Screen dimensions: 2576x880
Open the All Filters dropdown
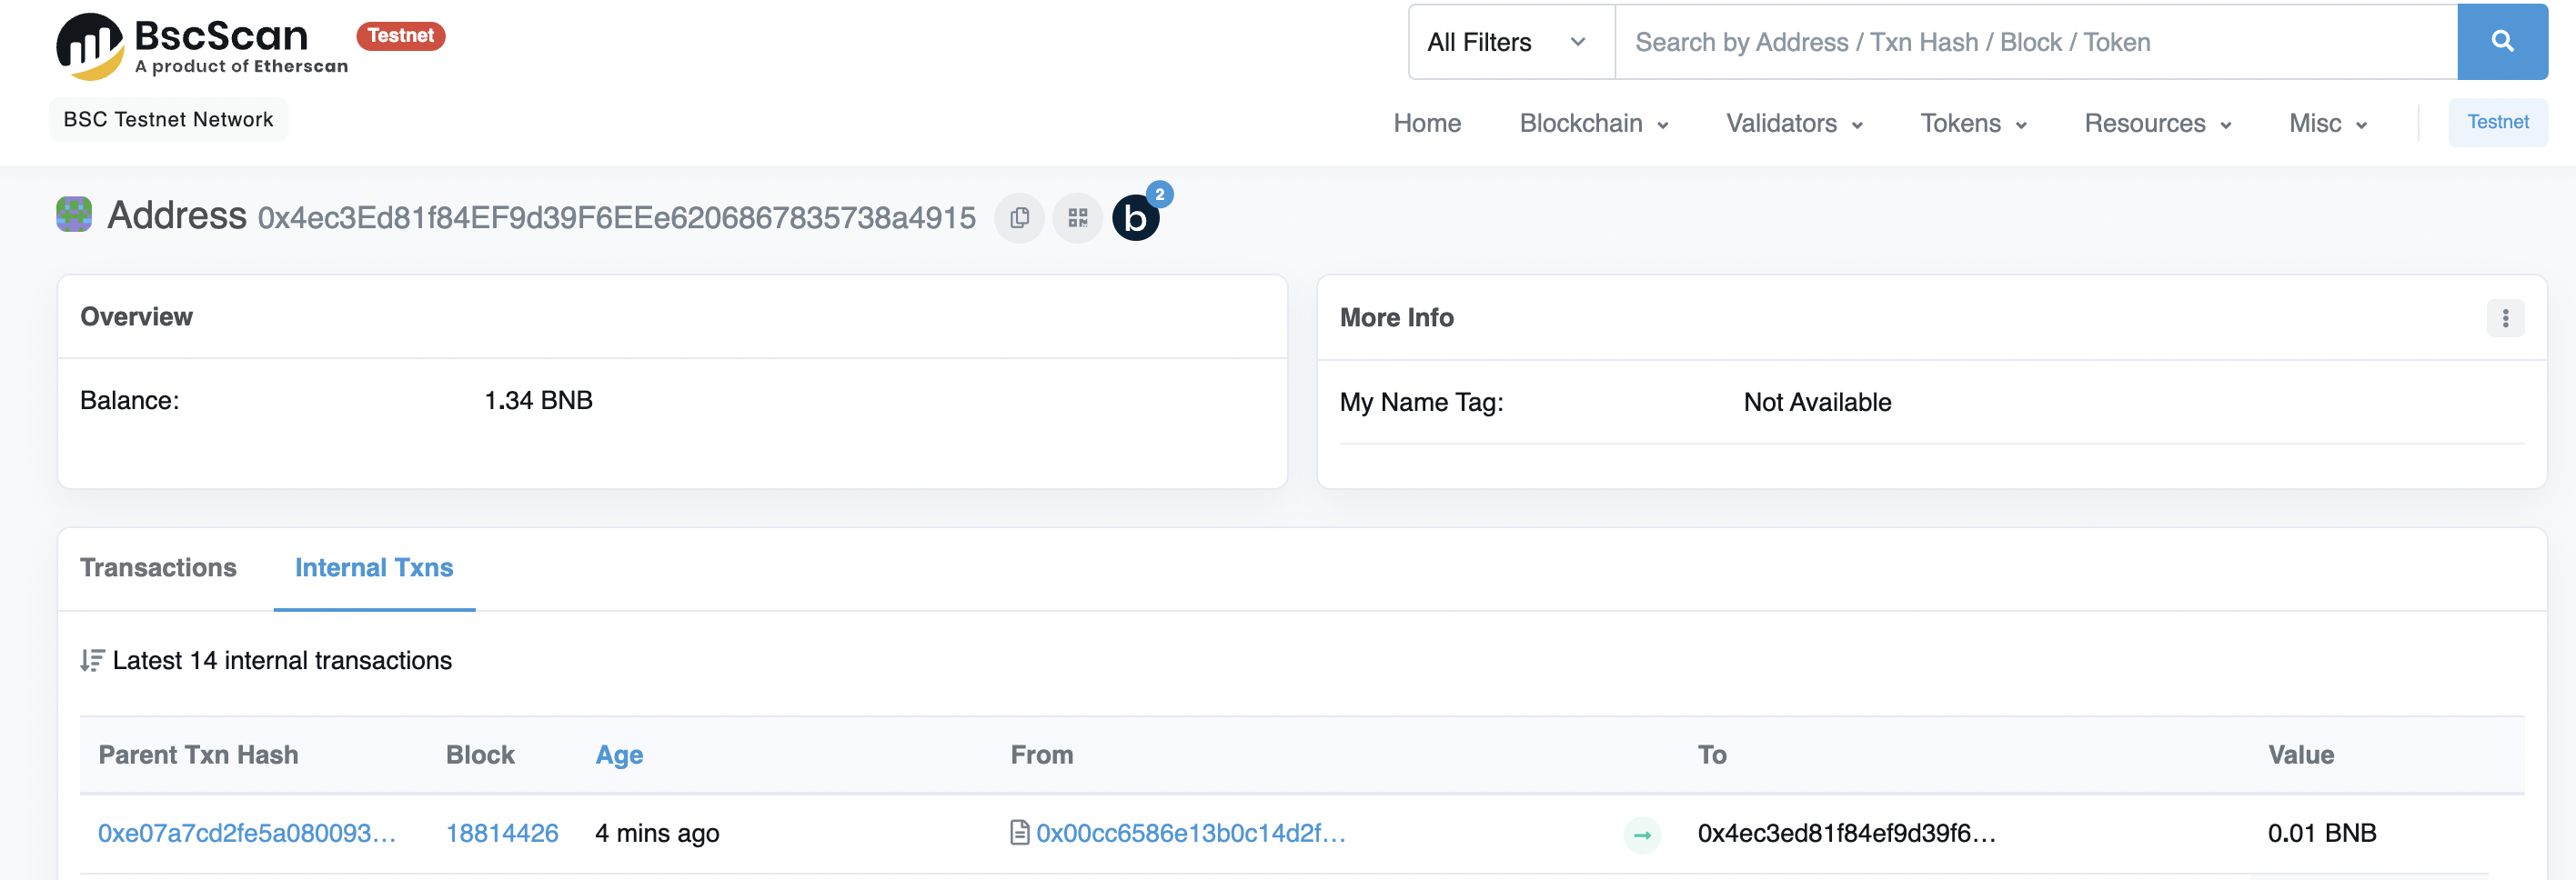click(1510, 42)
